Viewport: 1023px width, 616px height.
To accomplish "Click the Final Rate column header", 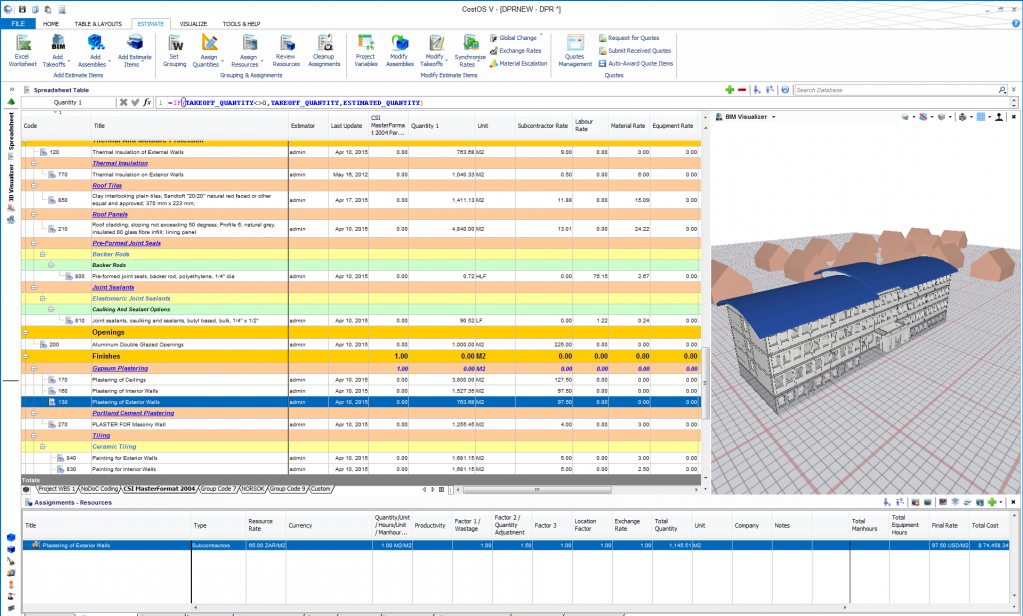I will click(949, 525).
